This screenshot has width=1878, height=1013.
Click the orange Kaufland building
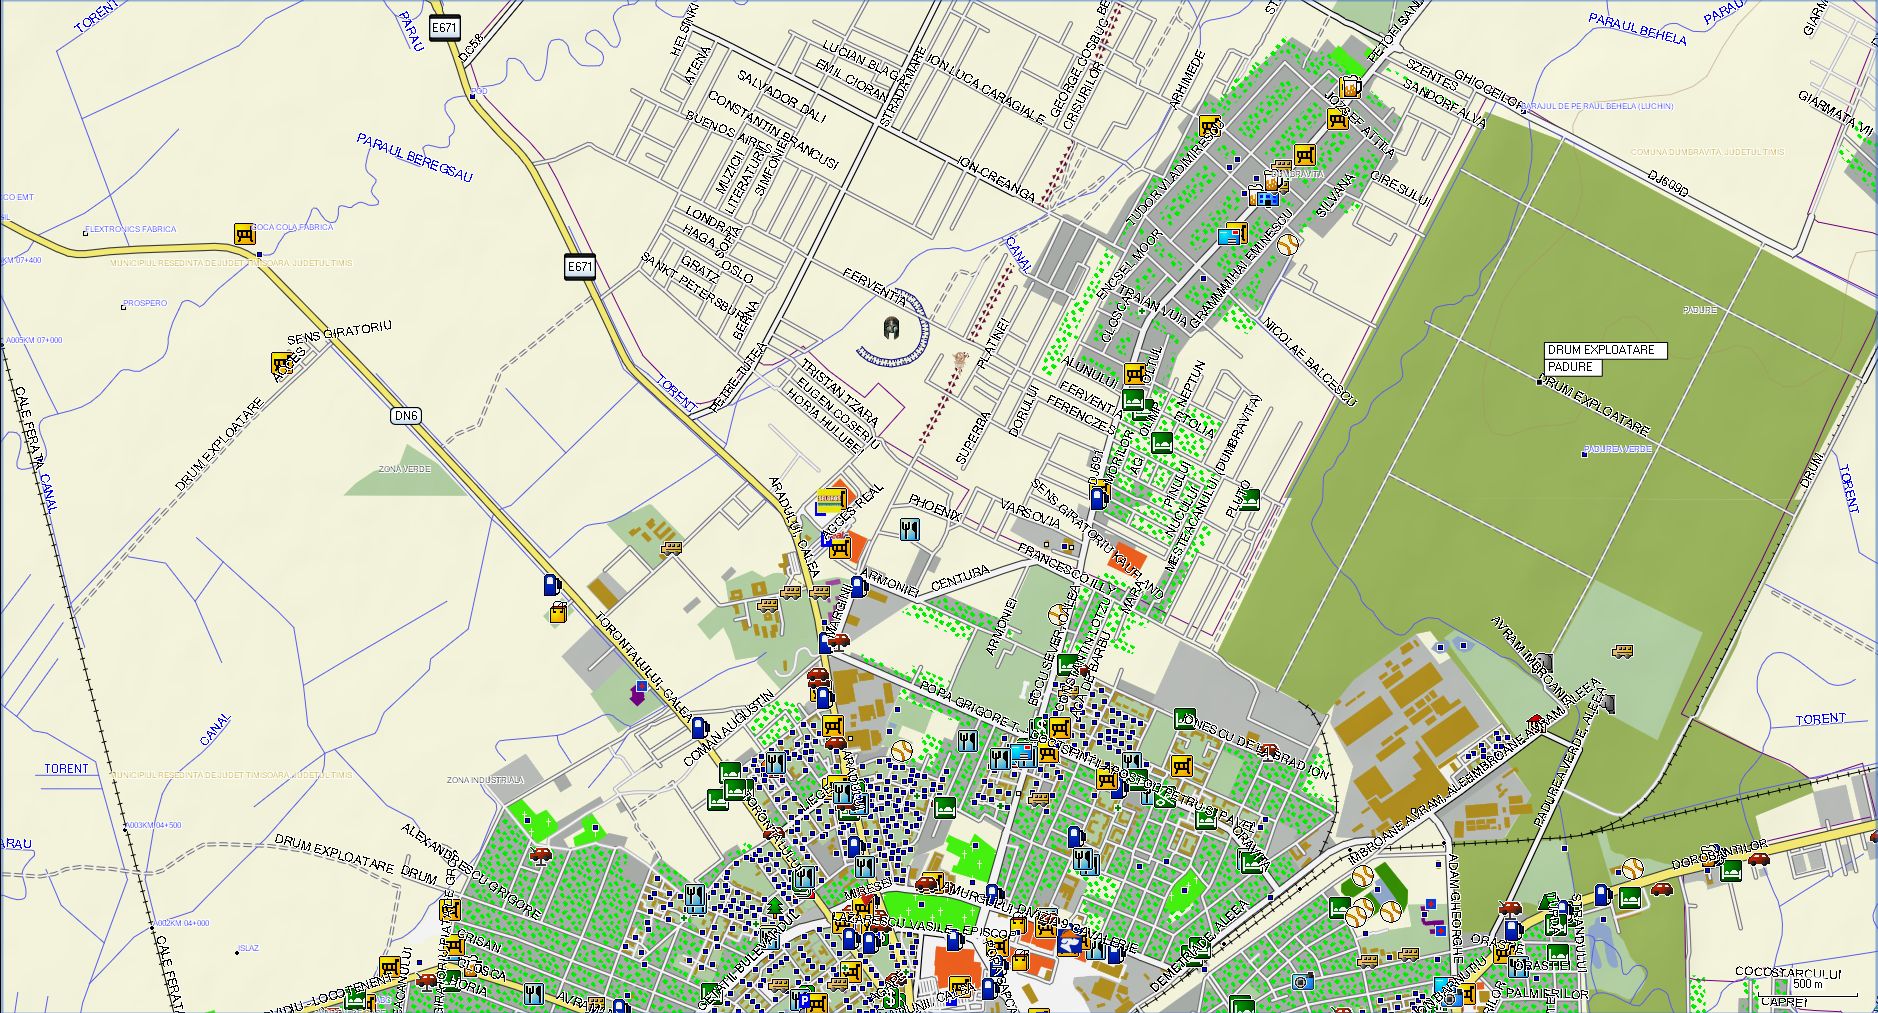point(1129,558)
